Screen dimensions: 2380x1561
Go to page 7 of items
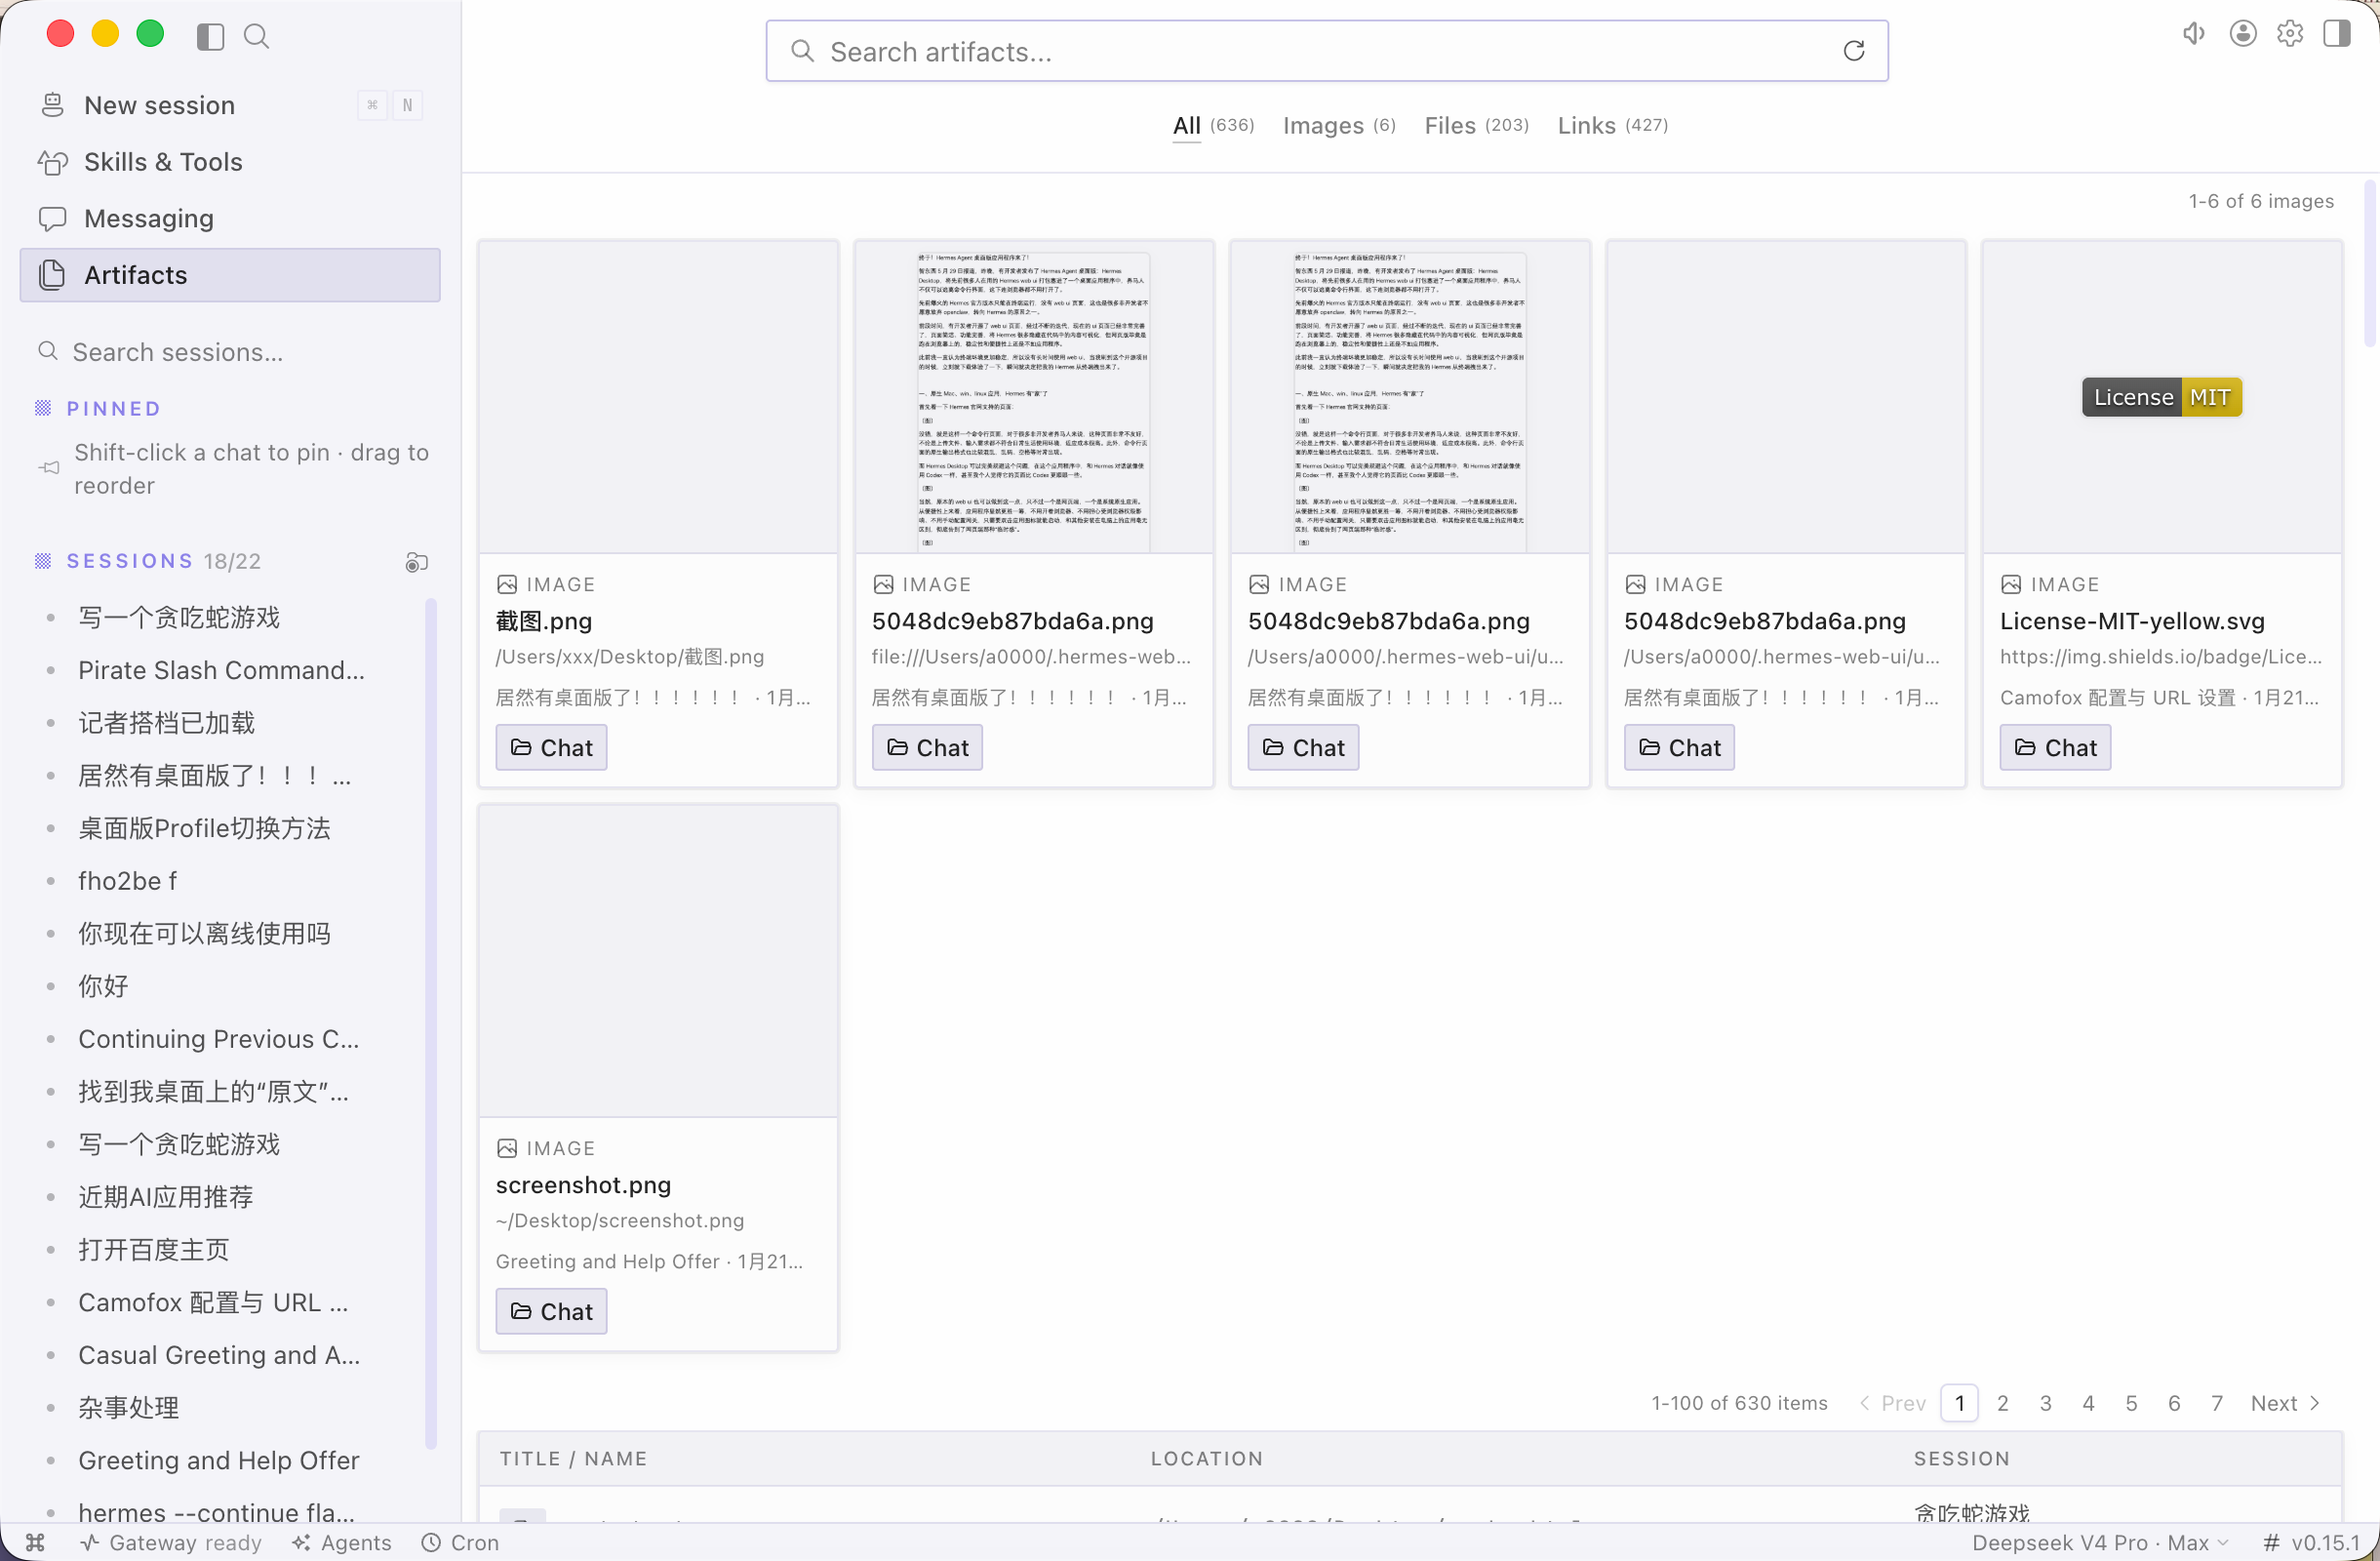coord(2217,1403)
